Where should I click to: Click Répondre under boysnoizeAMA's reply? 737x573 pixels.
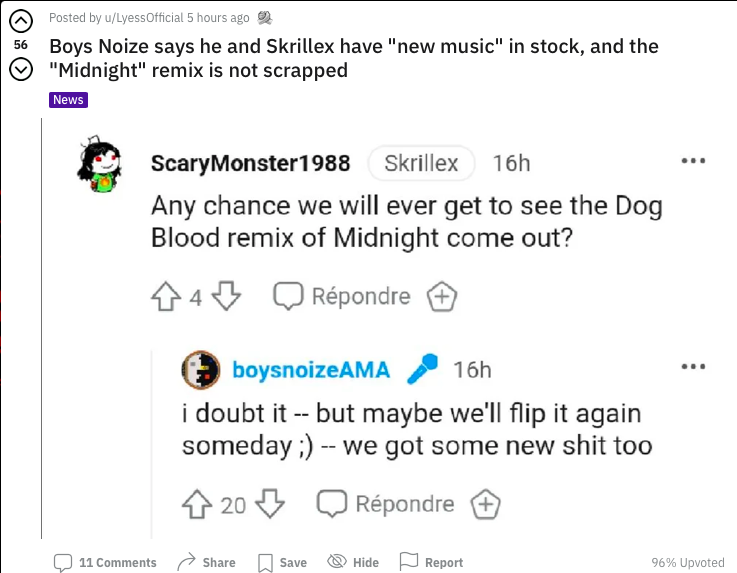tap(385, 504)
